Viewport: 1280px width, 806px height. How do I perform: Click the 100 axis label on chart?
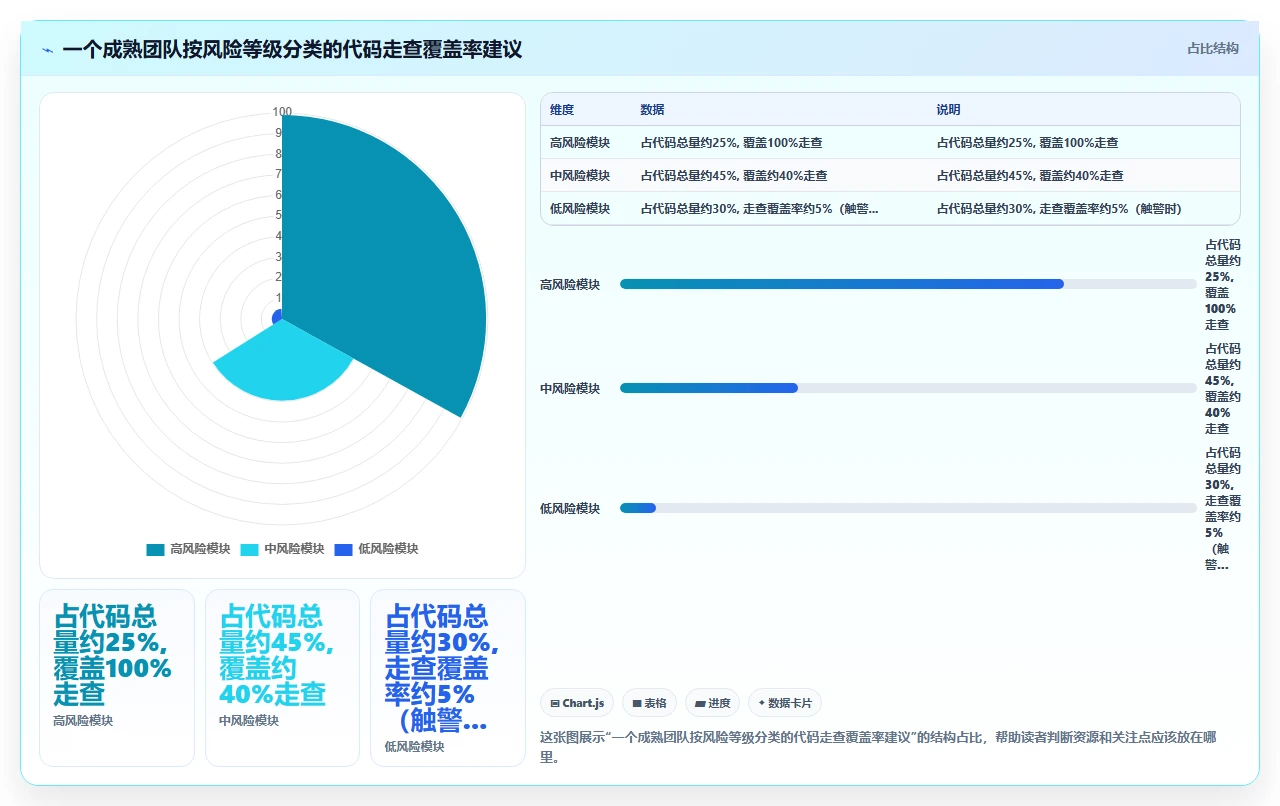(282, 112)
